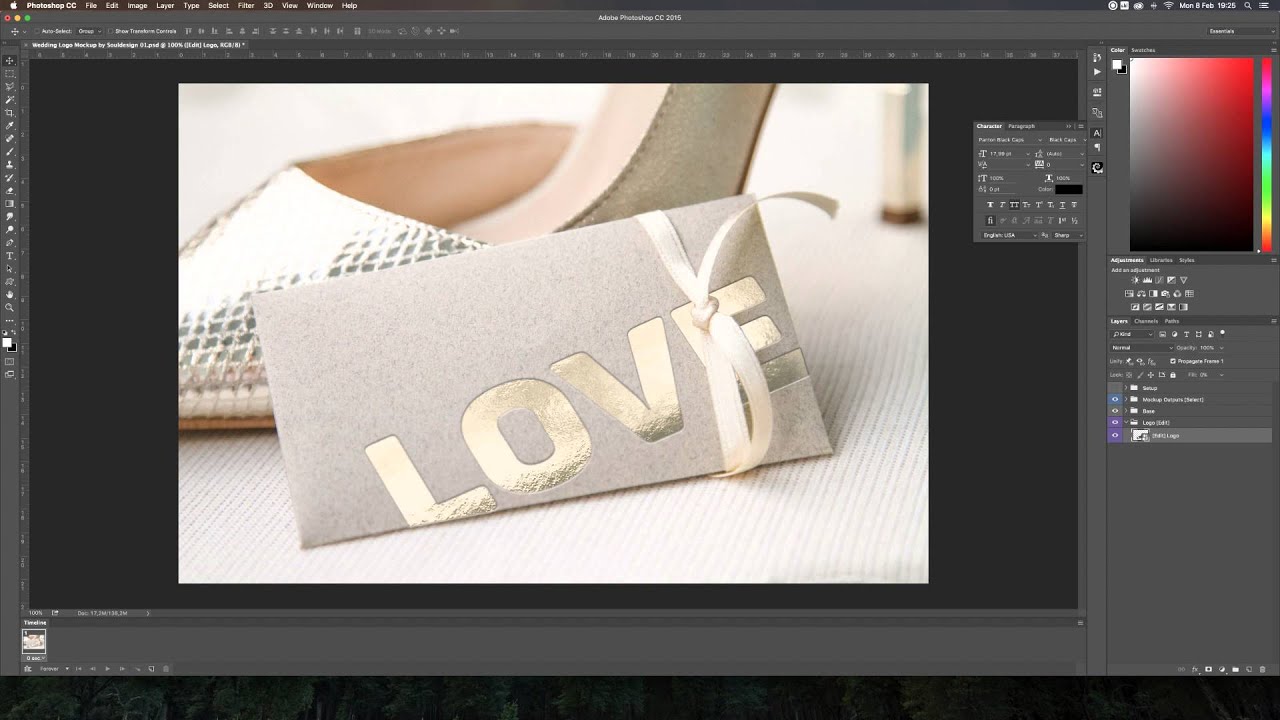Expand the Base layer group
Screen dimensions: 1280x720
click(x=1126, y=411)
